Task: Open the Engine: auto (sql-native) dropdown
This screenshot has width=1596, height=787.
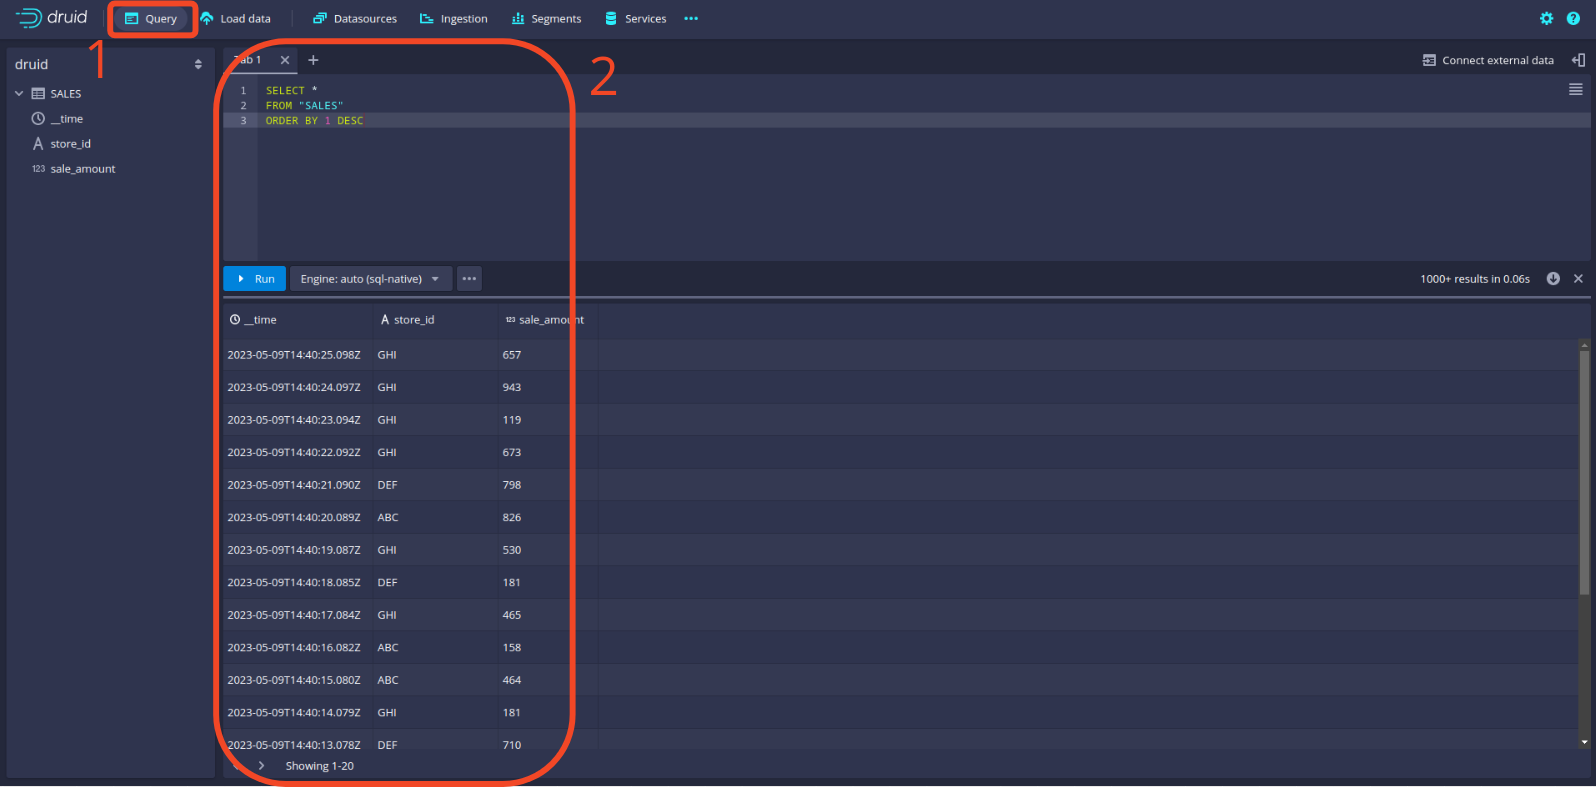Action: click(x=370, y=279)
